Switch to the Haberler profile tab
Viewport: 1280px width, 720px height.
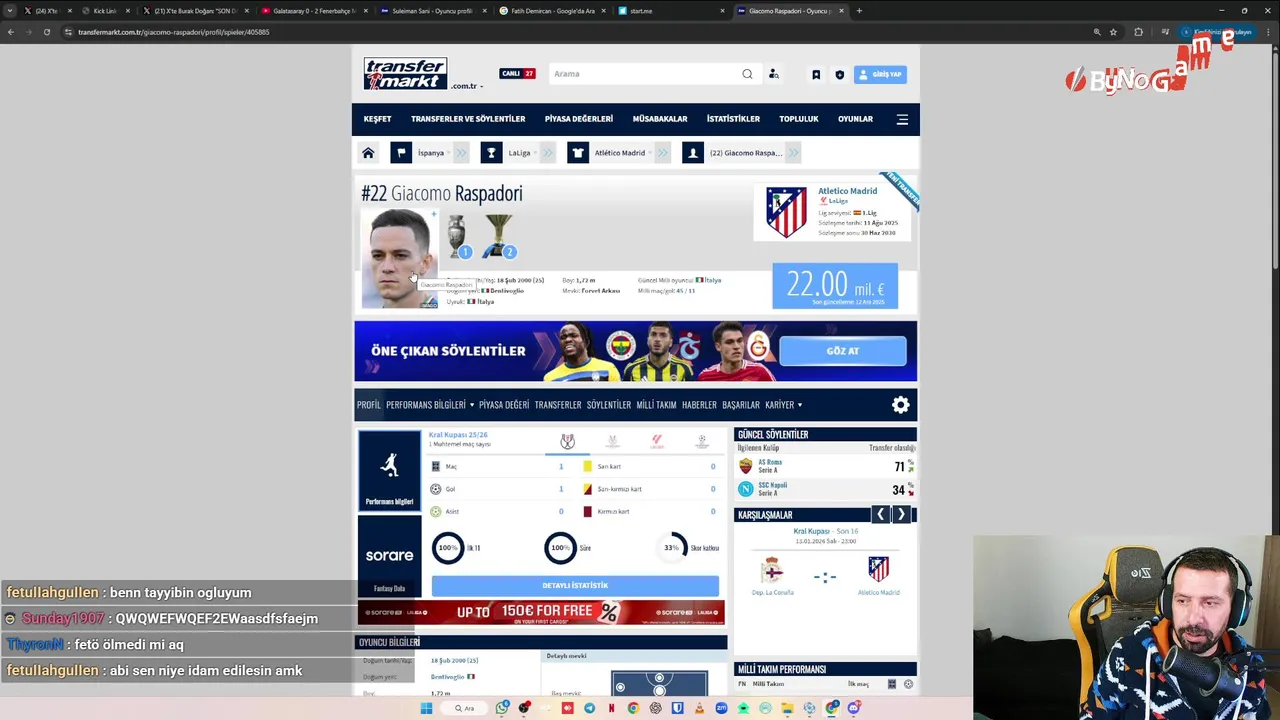point(699,405)
